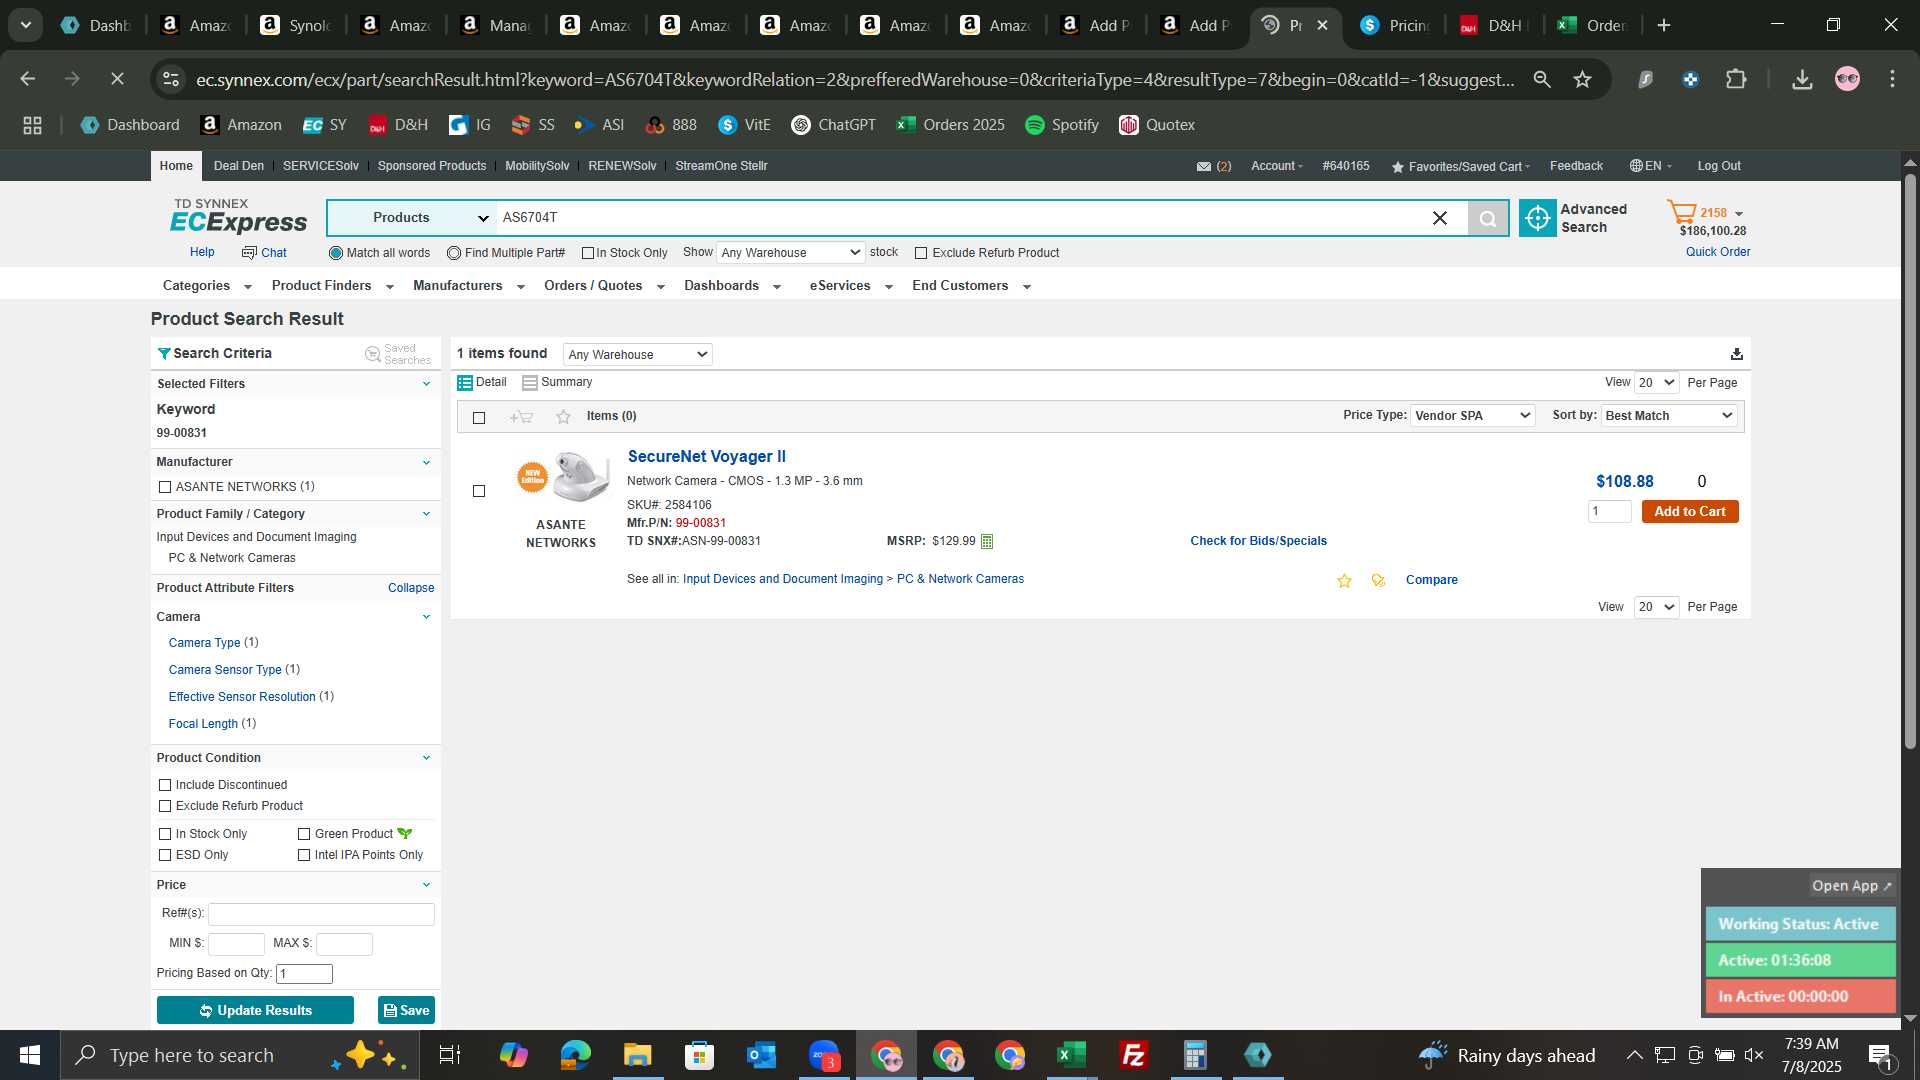Open Dashboards menu
Screen dimensions: 1920x1080
point(732,286)
